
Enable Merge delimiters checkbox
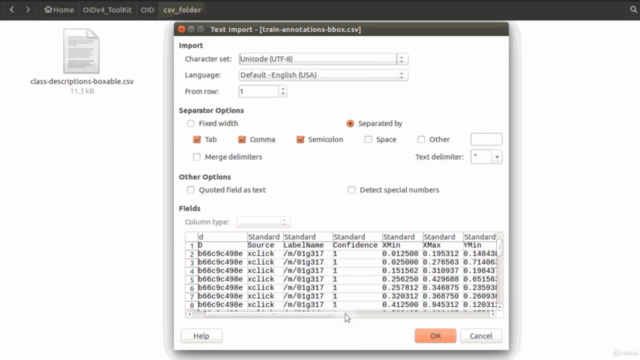197,157
